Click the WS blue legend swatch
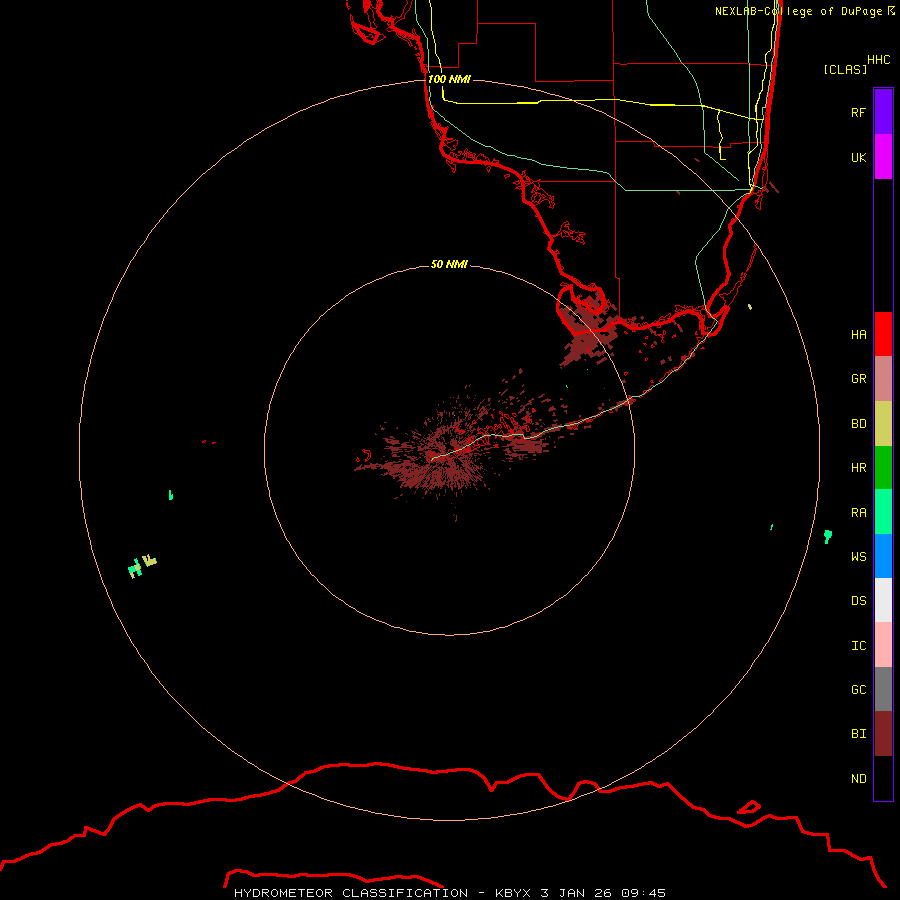This screenshot has height=900, width=900. coord(883,556)
